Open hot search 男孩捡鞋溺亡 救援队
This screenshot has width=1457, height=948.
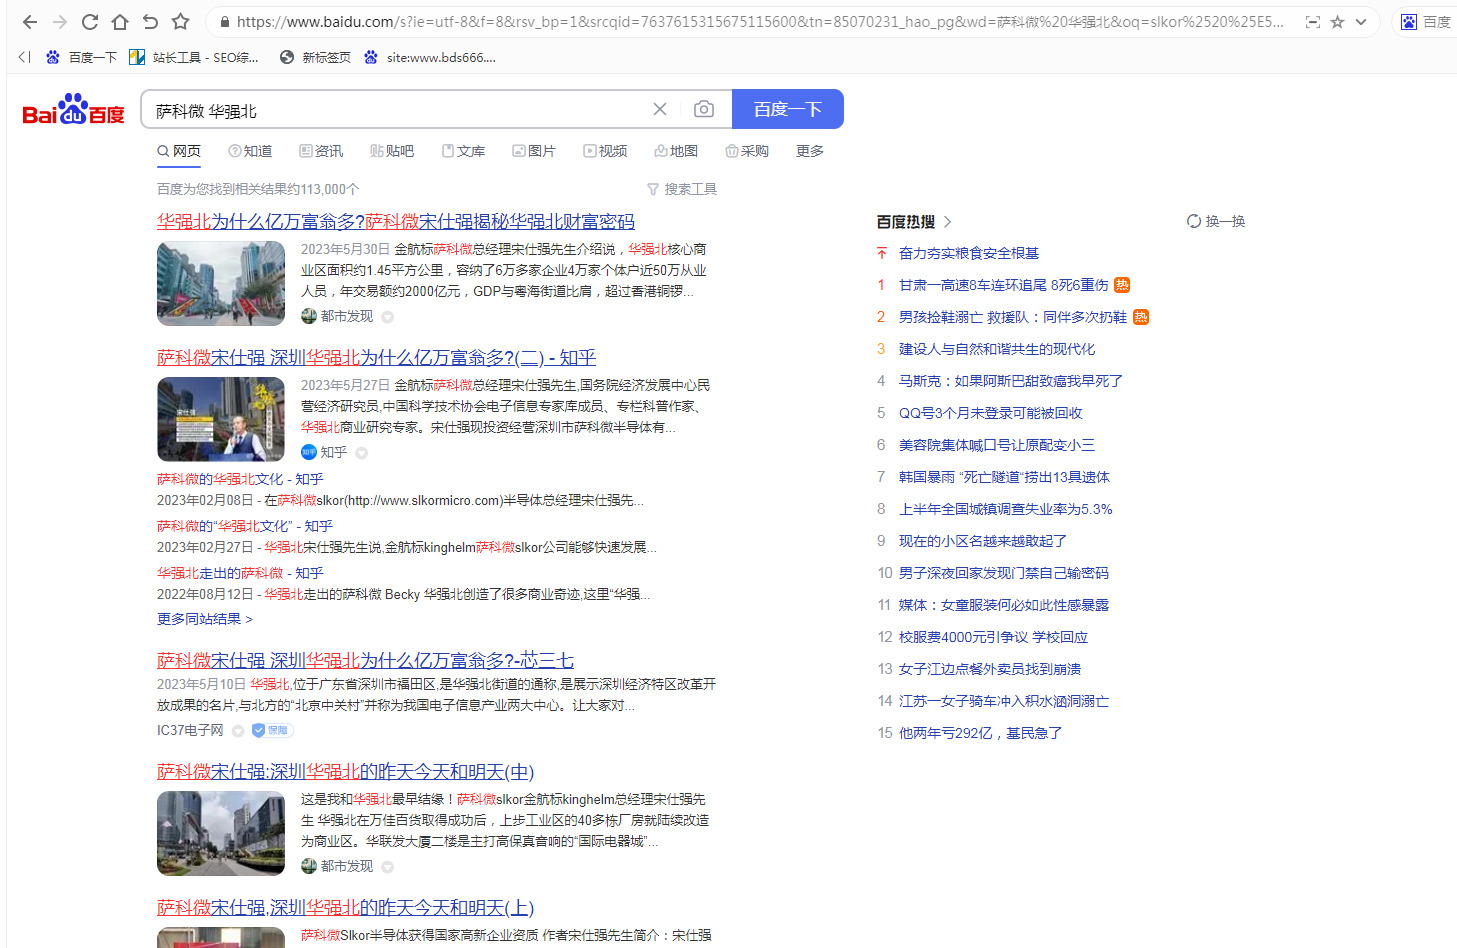pyautogui.click(x=1012, y=317)
